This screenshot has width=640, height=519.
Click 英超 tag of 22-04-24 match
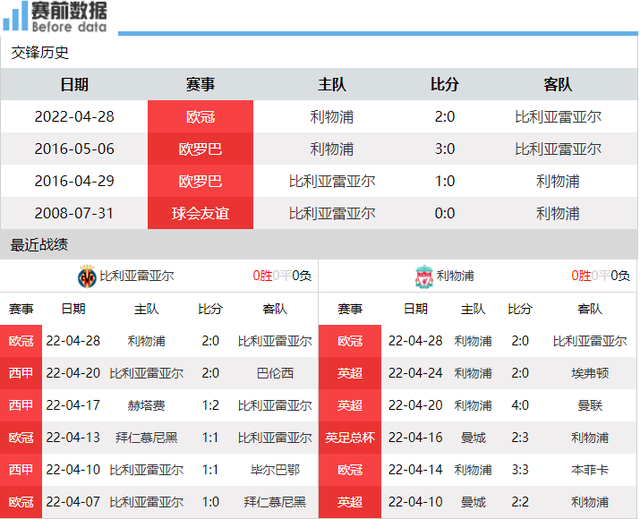(x=350, y=373)
